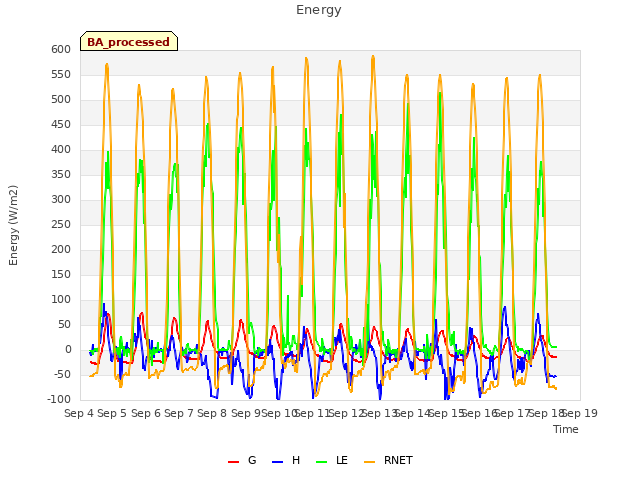Click the Sep 9 x-axis tick label
The width and height of the screenshot is (640, 480).
tap(246, 413)
